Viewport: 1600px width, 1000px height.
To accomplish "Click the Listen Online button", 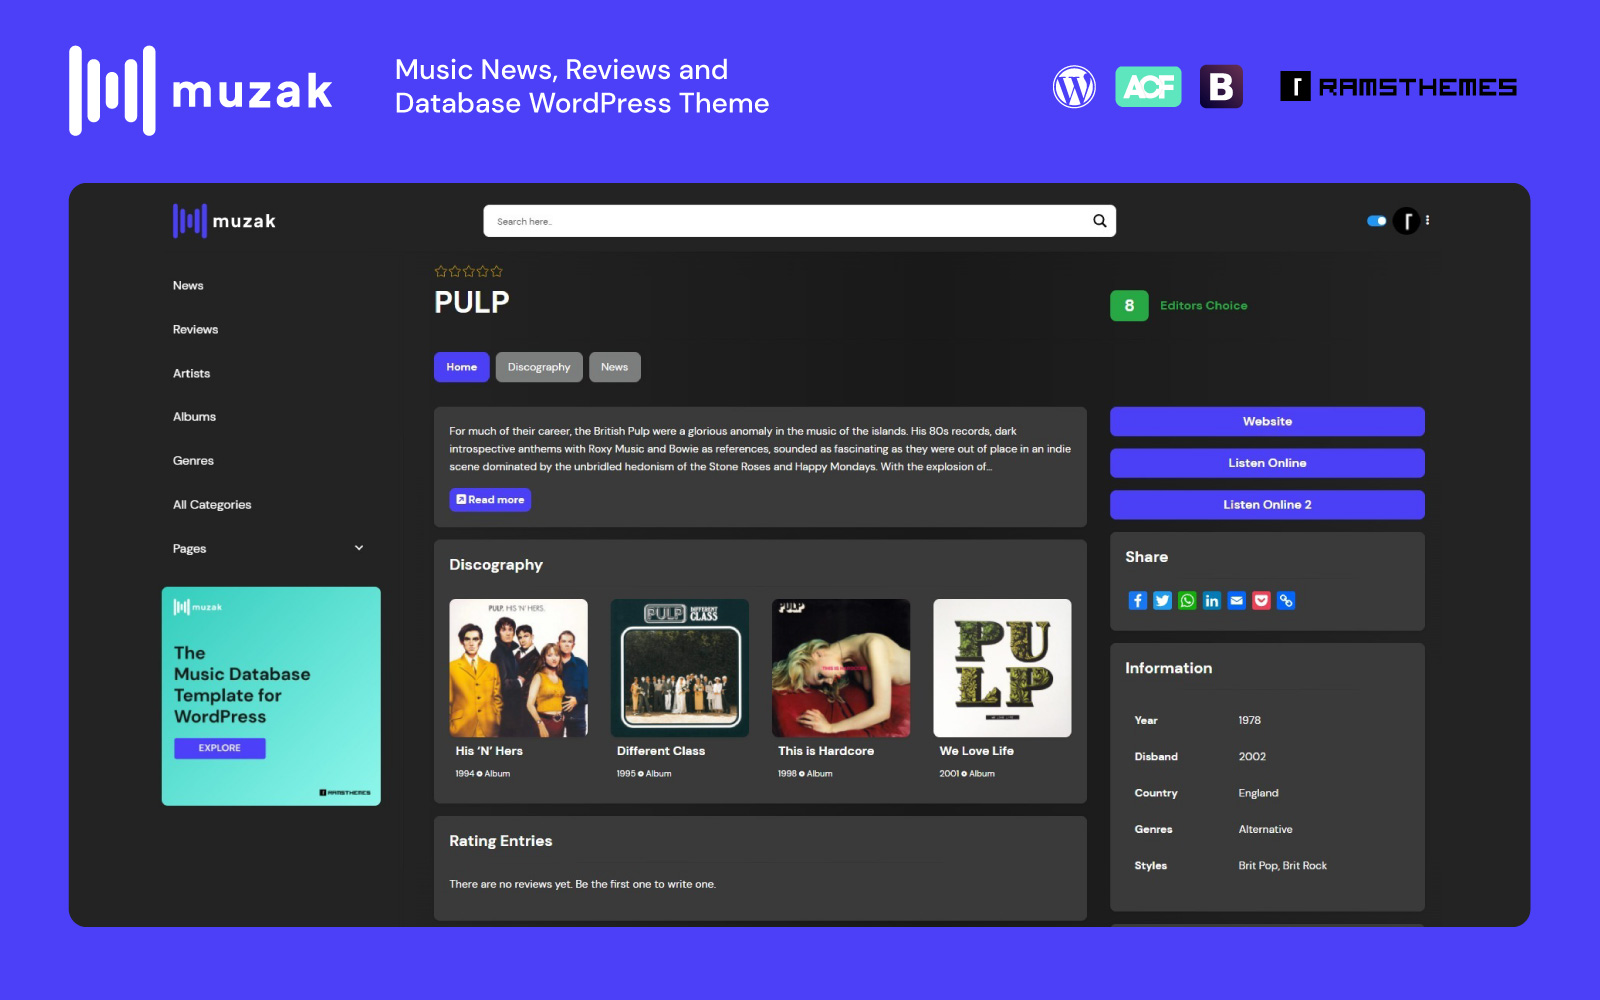I will coord(1267,463).
